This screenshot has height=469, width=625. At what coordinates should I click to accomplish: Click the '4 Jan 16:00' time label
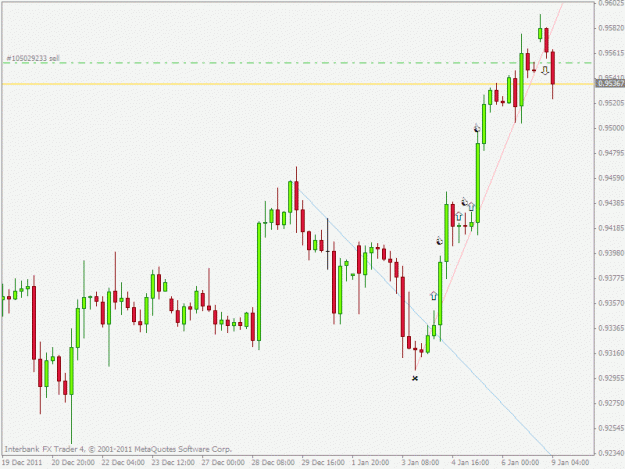point(470,462)
